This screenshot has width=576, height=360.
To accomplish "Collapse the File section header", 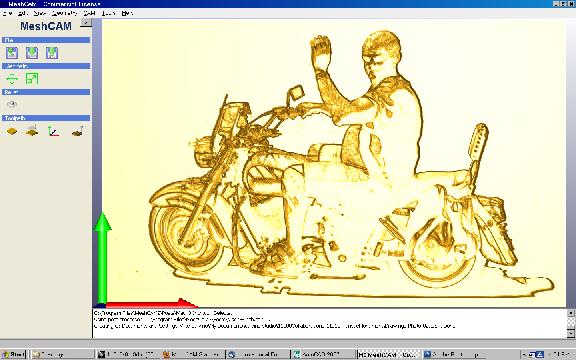I will pyautogui.click(x=46, y=40).
